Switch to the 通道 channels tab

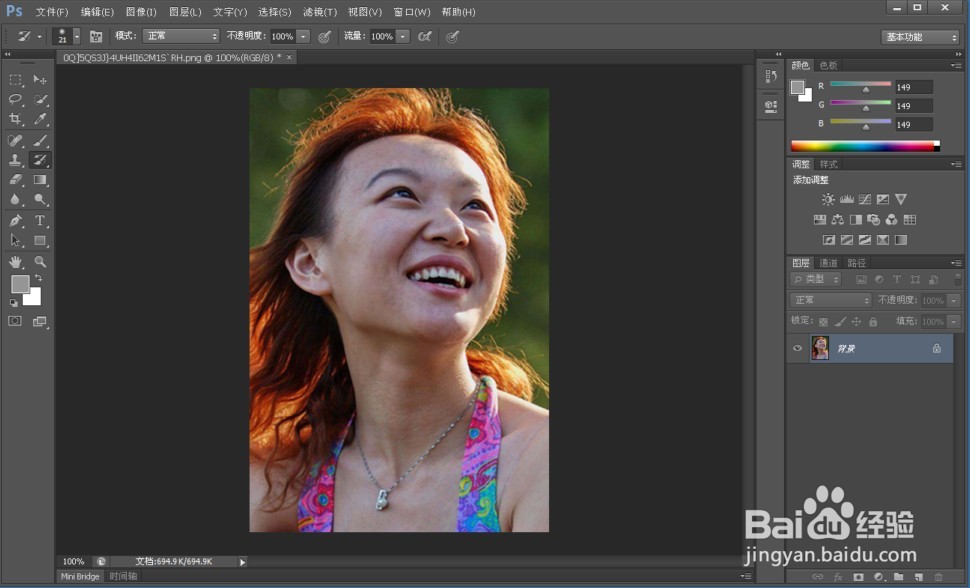coord(830,262)
